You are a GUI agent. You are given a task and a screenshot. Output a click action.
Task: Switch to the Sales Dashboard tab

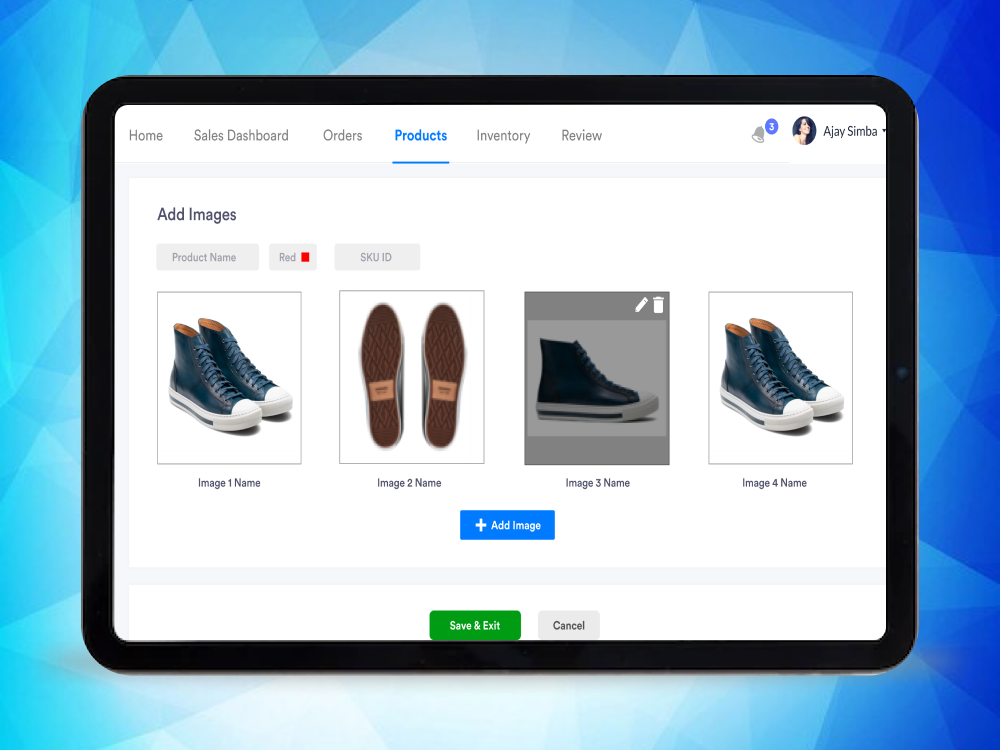coord(241,136)
